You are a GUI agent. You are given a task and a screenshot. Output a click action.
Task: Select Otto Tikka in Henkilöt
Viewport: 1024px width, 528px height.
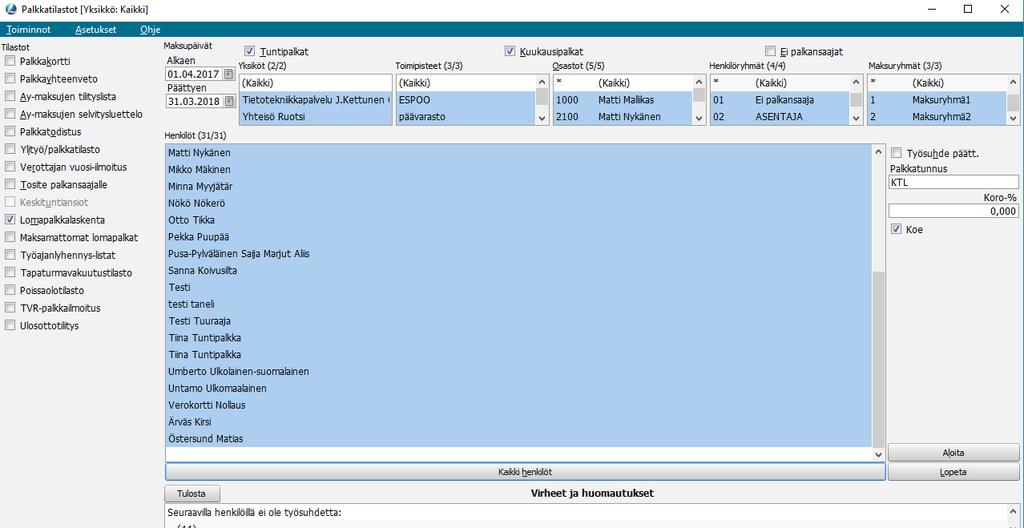tap(519, 220)
